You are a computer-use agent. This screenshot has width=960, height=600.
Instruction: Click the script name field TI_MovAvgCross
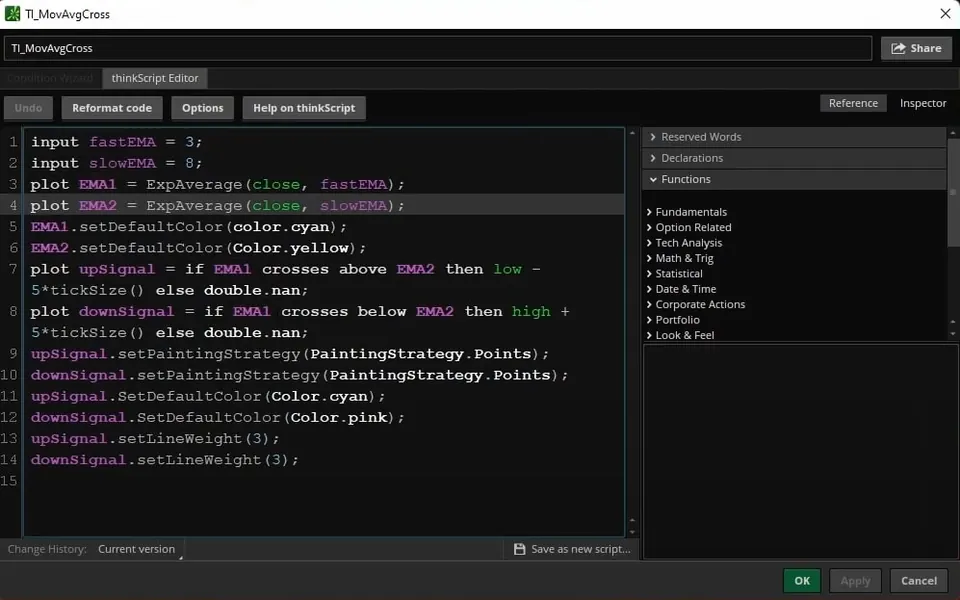click(x=438, y=48)
